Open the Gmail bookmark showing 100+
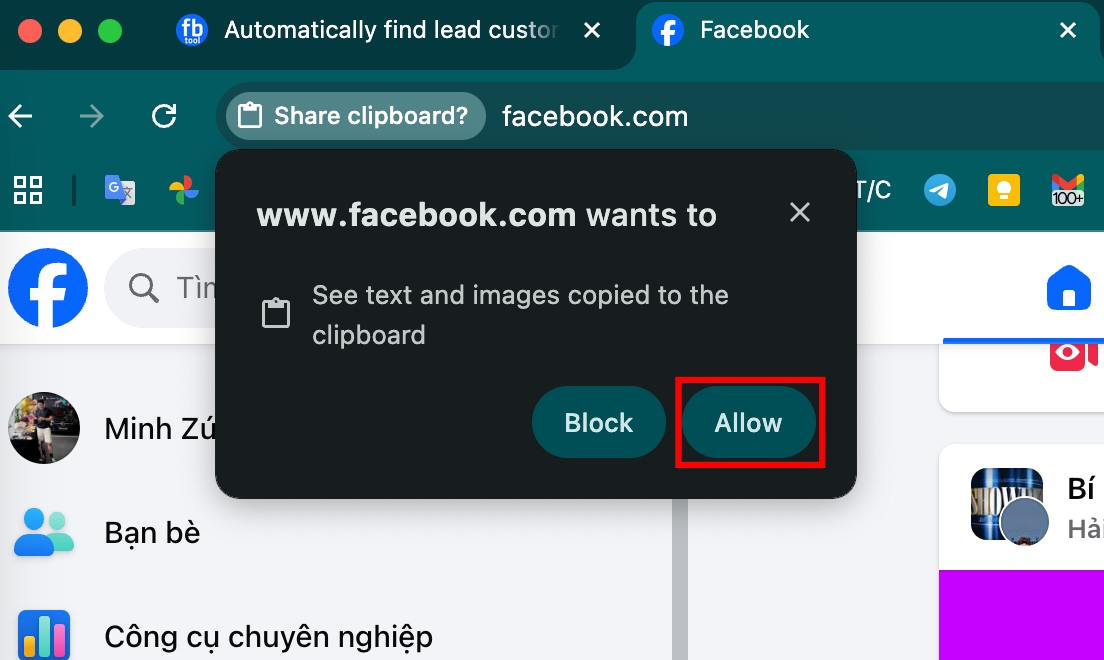The height and width of the screenshot is (660, 1104). pos(1068,190)
